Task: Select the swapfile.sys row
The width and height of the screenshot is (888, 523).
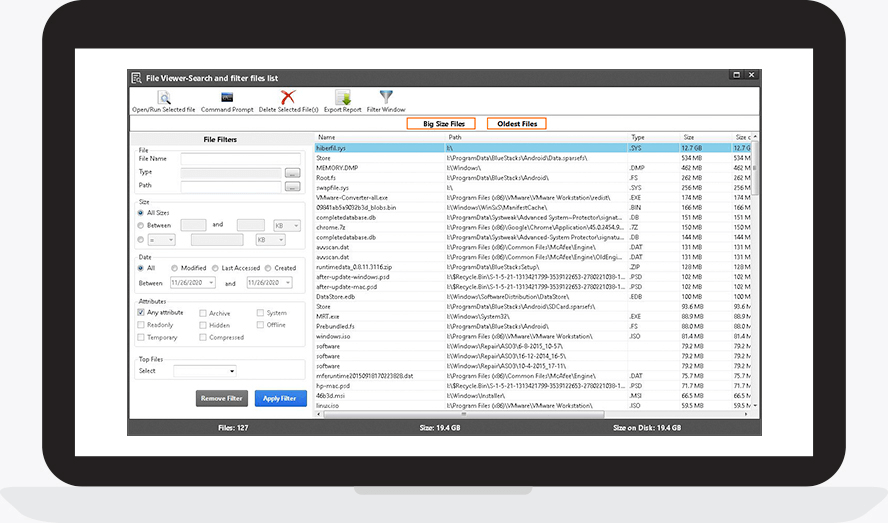Action: [532, 188]
